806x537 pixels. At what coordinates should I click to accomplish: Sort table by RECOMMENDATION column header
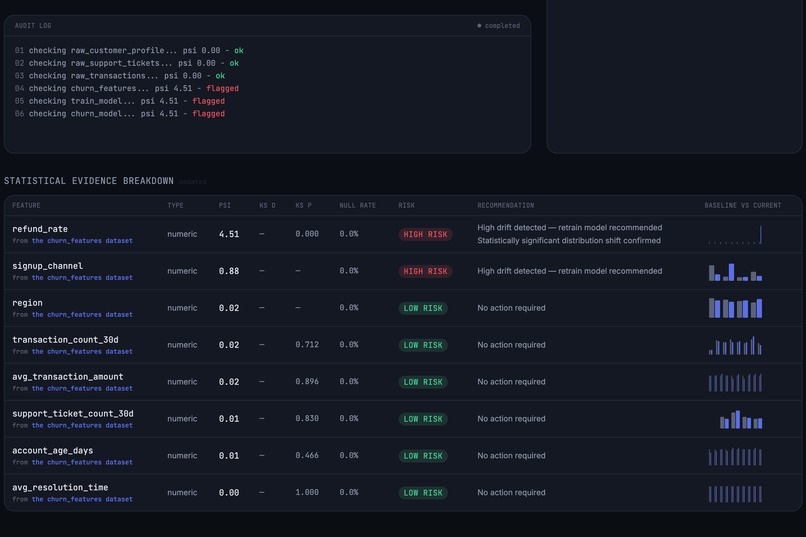[x=505, y=206]
